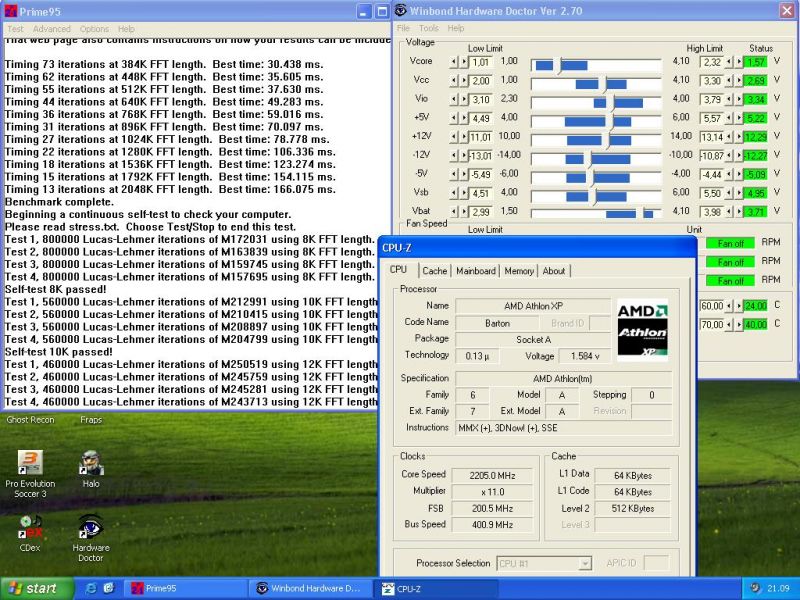The height and width of the screenshot is (600, 800).
Task: Click the FSB value 200.5 MHz
Action: click(x=492, y=508)
